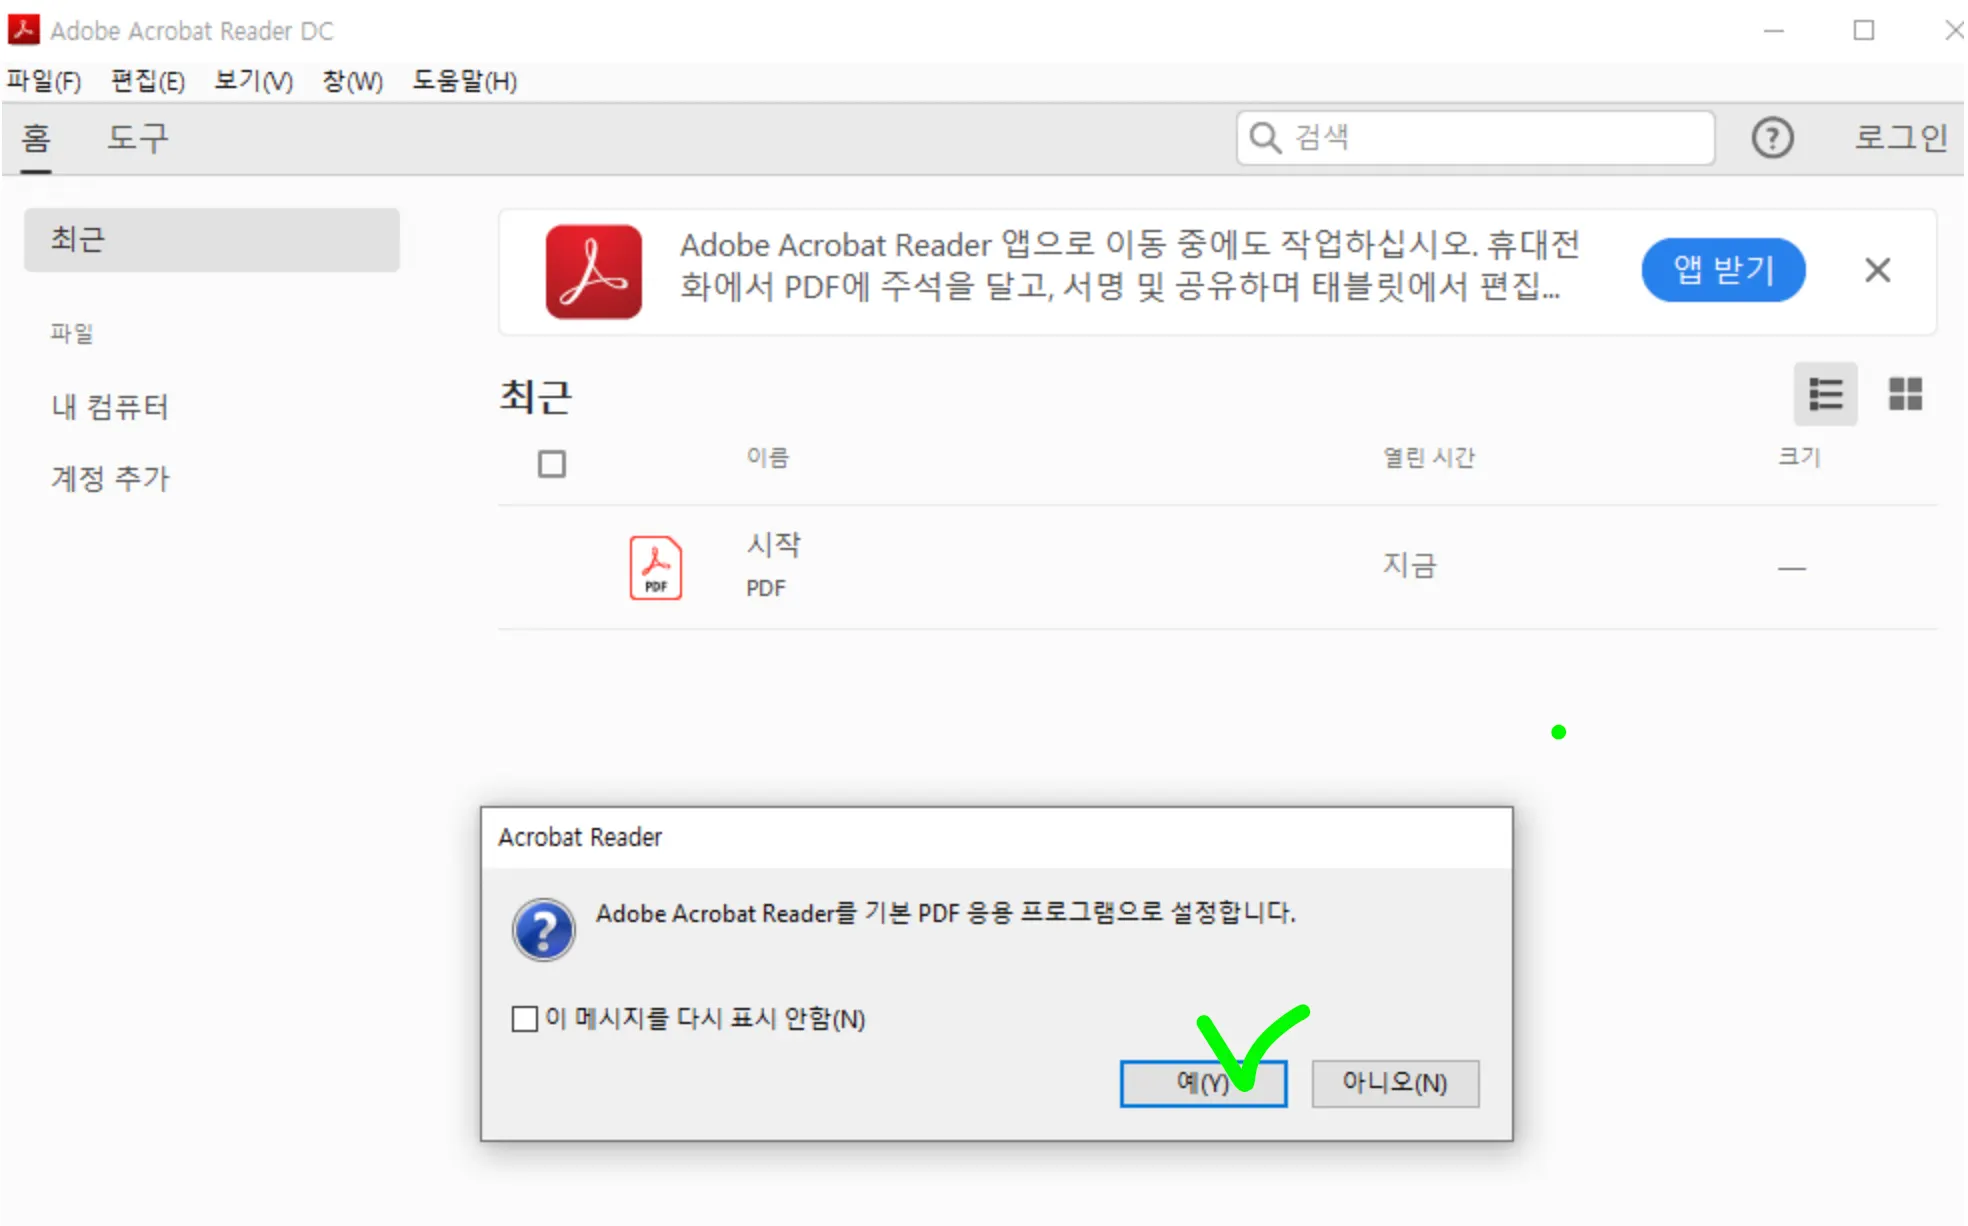Close the mobile app promotion banner
The width and height of the screenshot is (1968, 1226).
[1877, 270]
